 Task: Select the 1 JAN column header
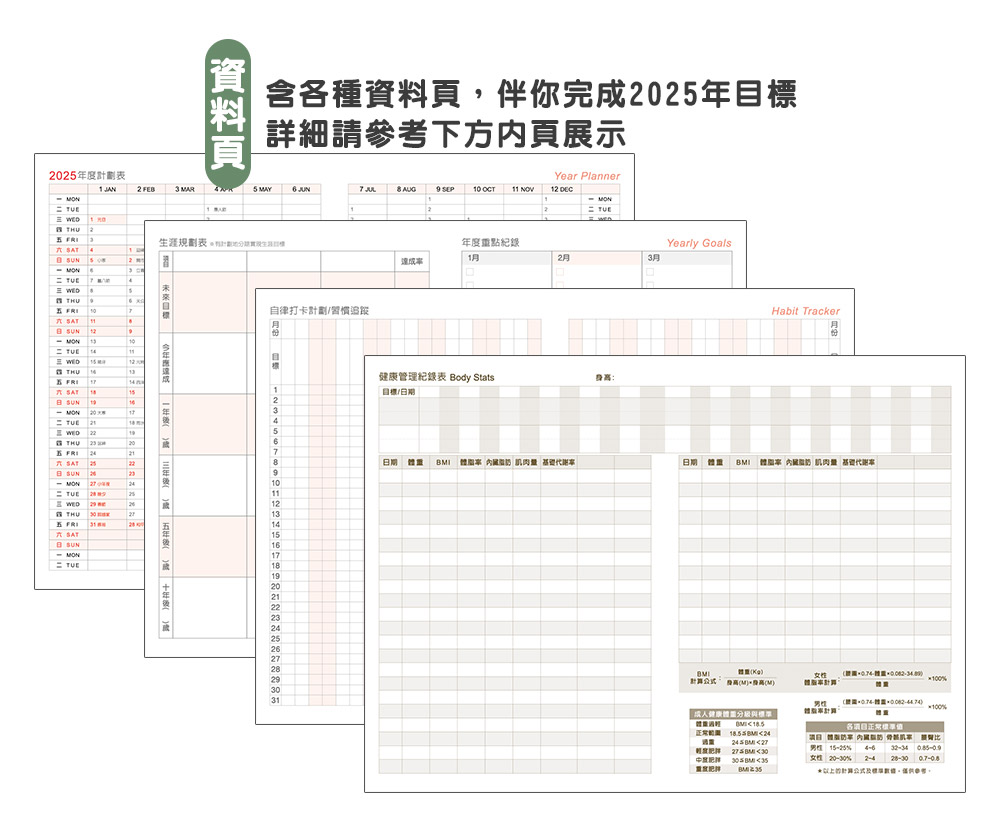tap(107, 189)
